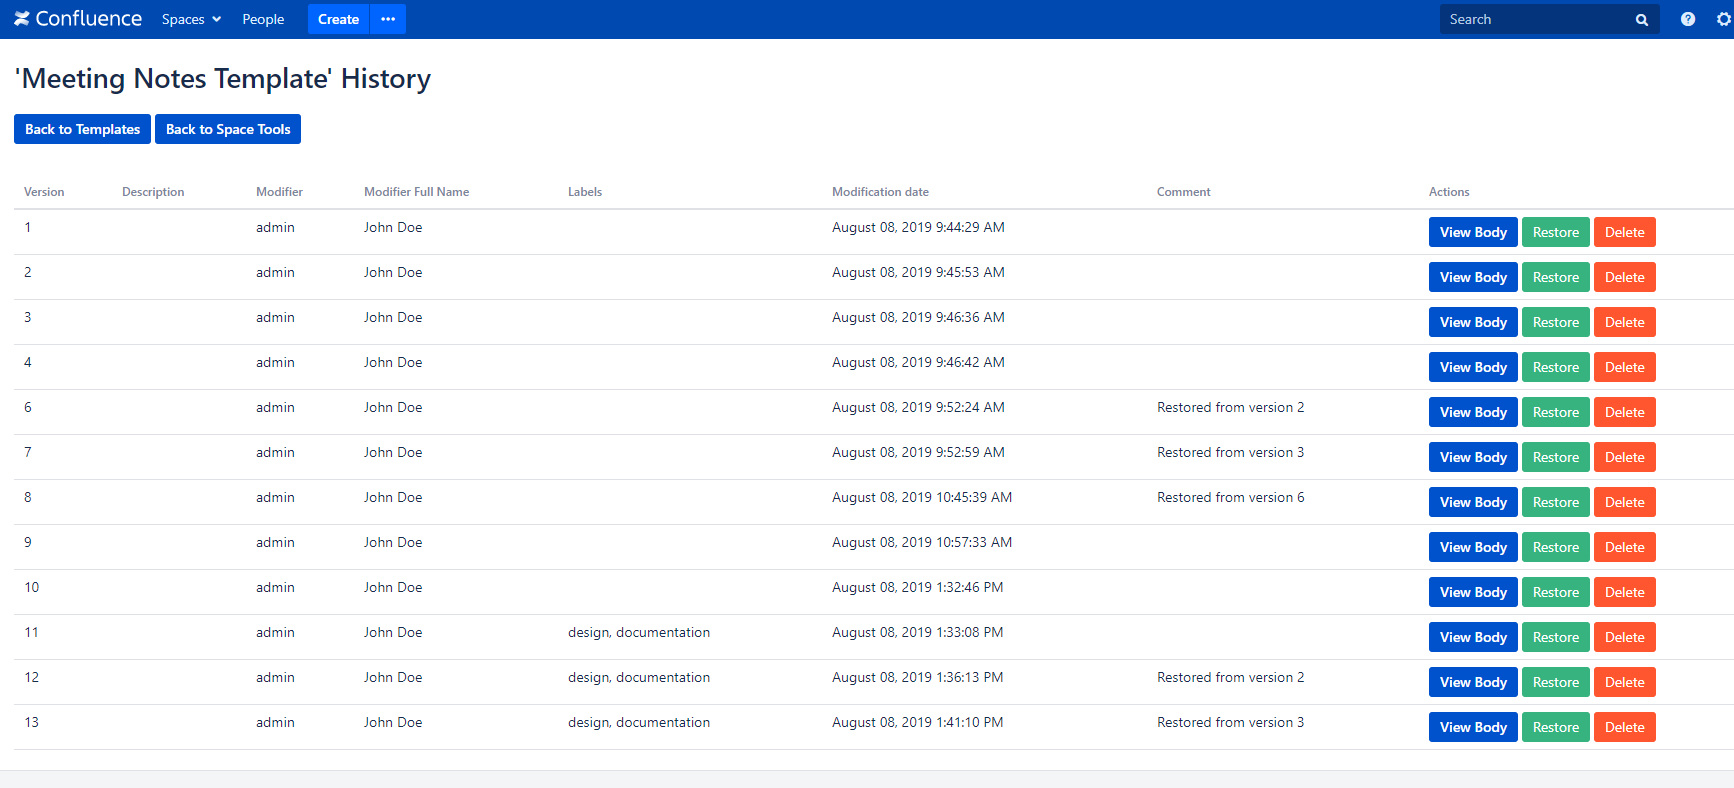The width and height of the screenshot is (1734, 788).
Task: Expand the Spaces dropdown menu
Action: click(191, 19)
